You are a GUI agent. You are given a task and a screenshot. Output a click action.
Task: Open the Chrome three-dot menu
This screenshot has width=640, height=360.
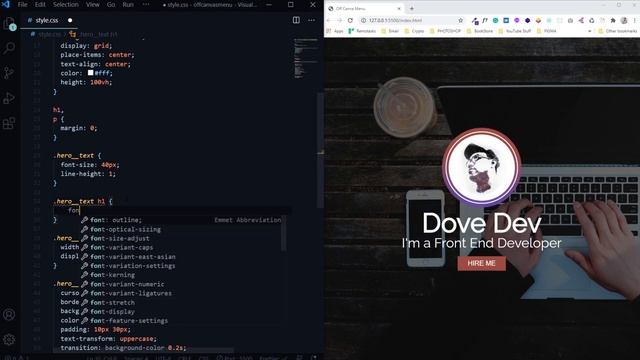(635, 20)
